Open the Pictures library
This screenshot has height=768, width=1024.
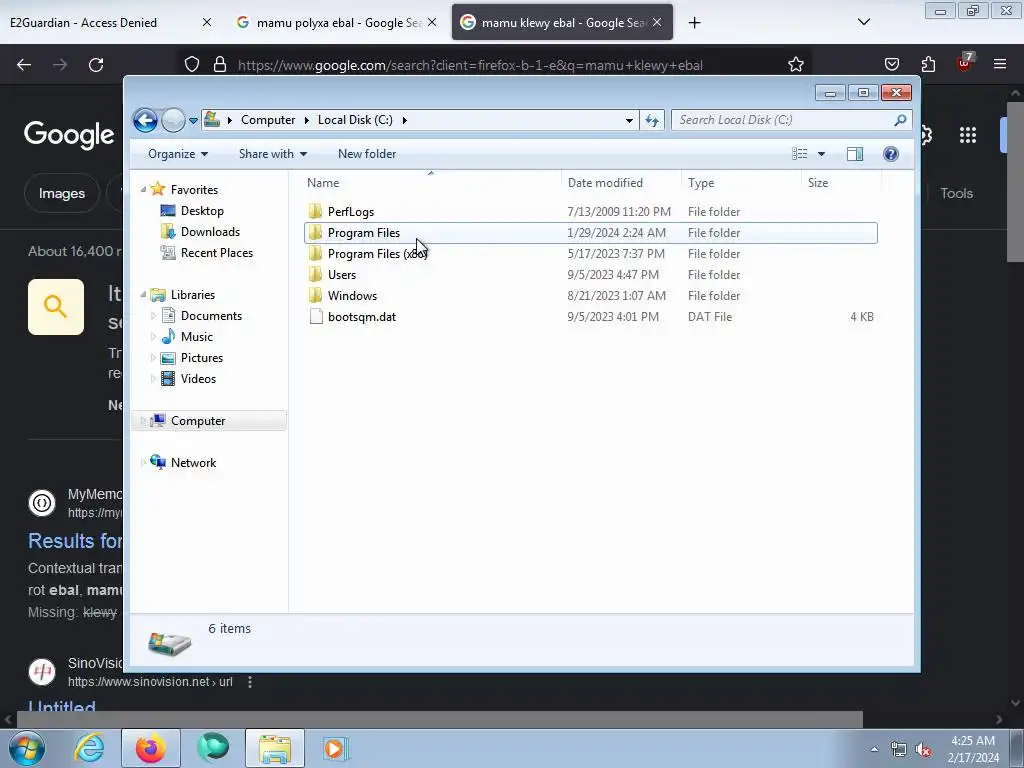201,358
